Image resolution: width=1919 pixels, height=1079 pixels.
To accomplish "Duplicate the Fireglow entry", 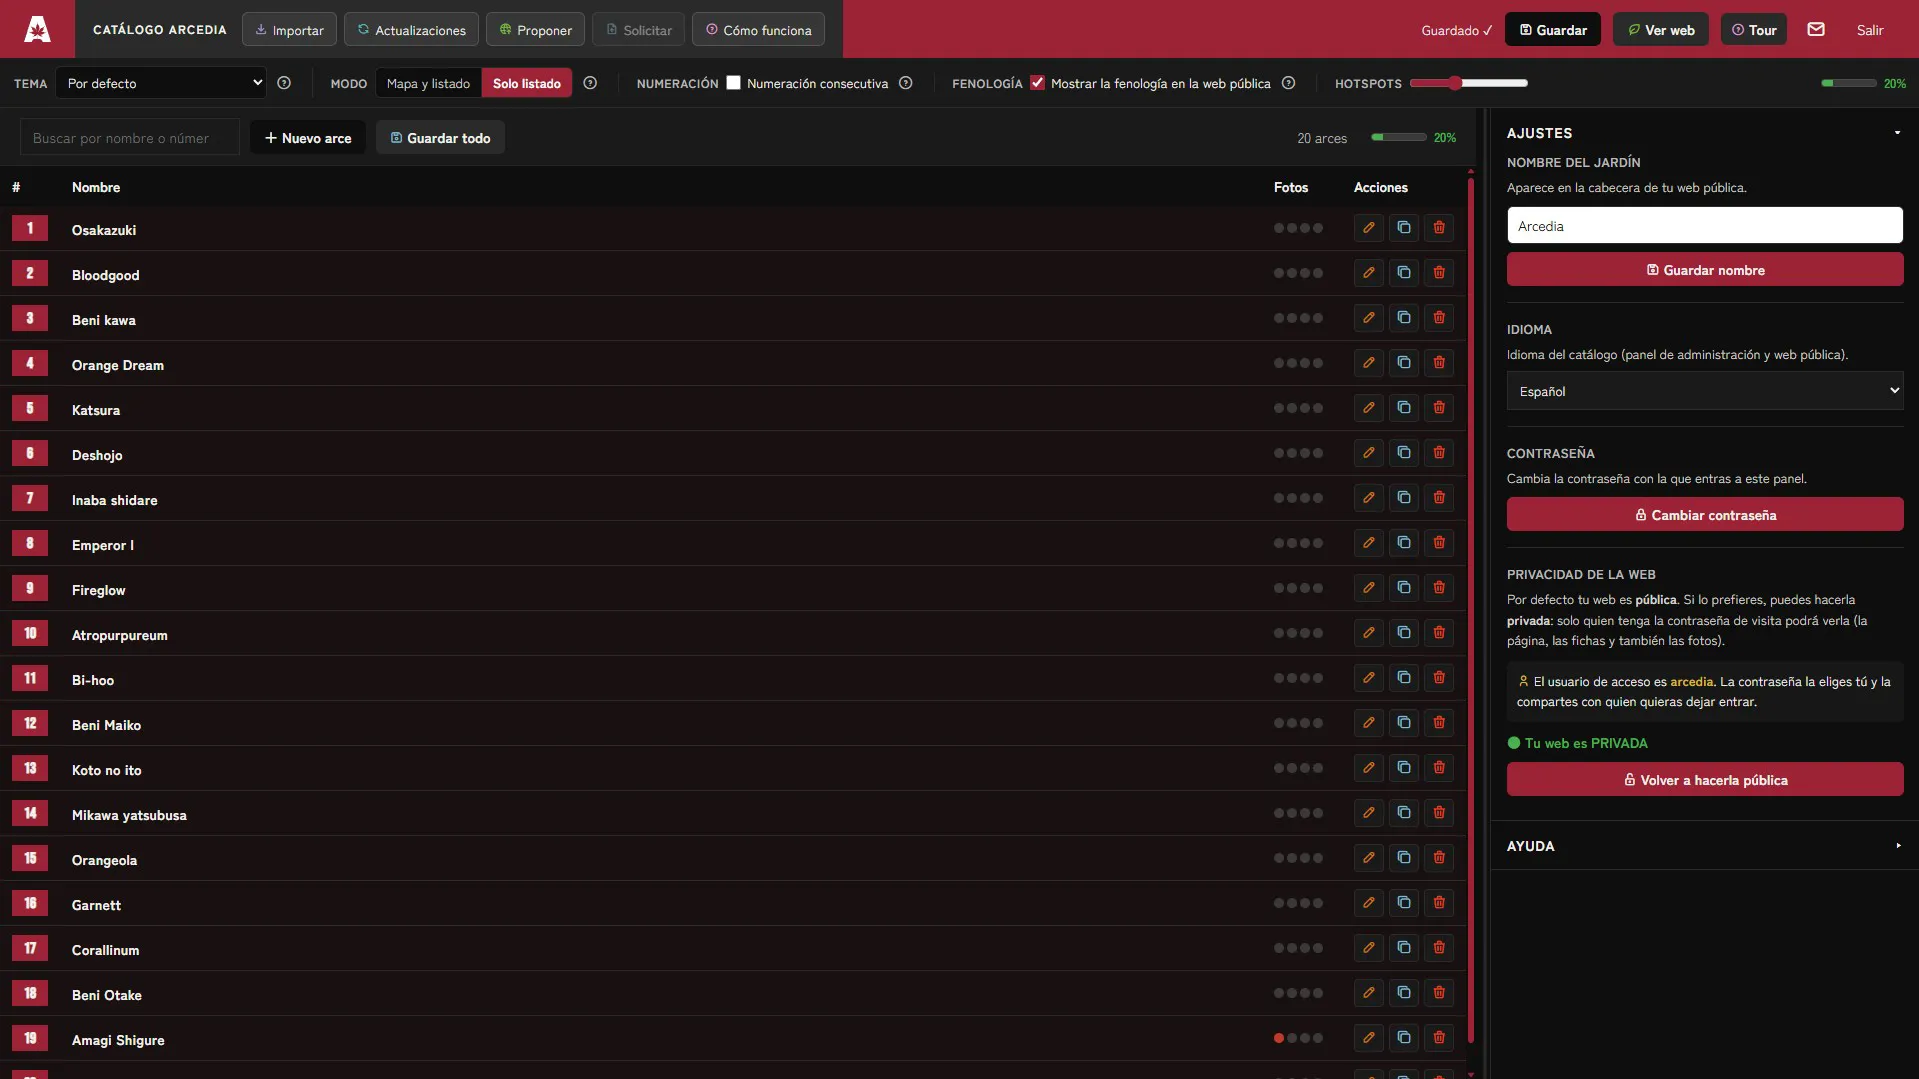I will pyautogui.click(x=1403, y=588).
